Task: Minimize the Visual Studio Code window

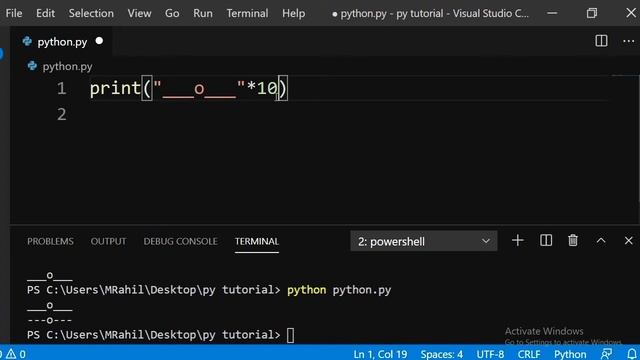Action: (552, 13)
